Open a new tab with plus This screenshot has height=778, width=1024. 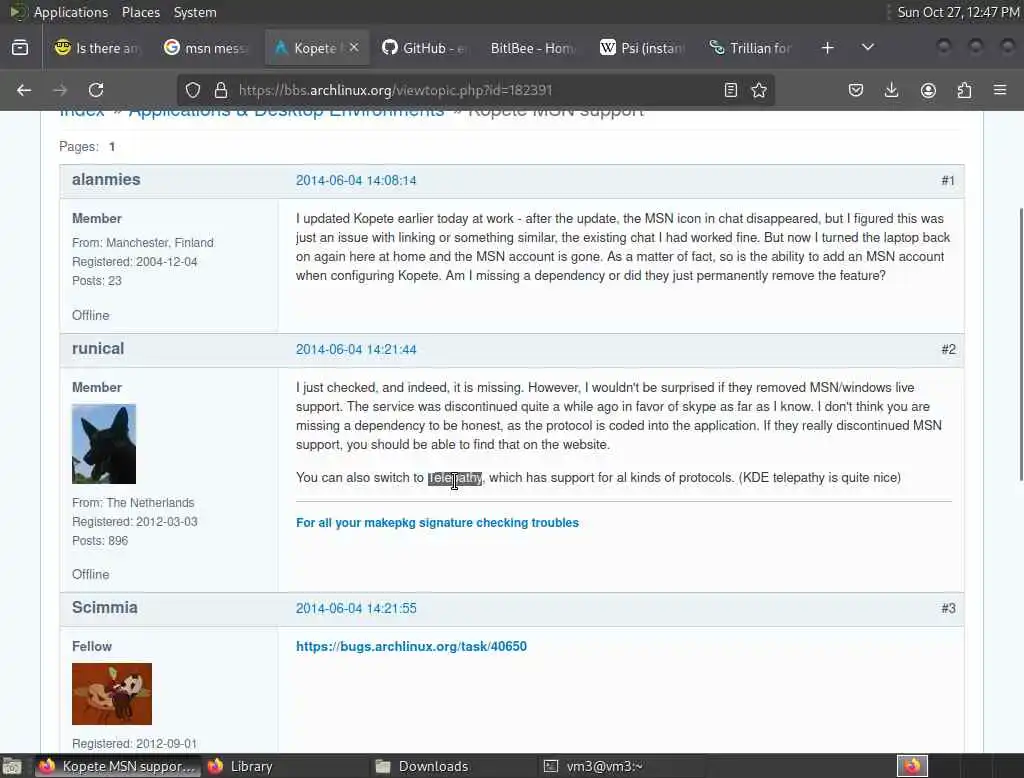[827, 48]
